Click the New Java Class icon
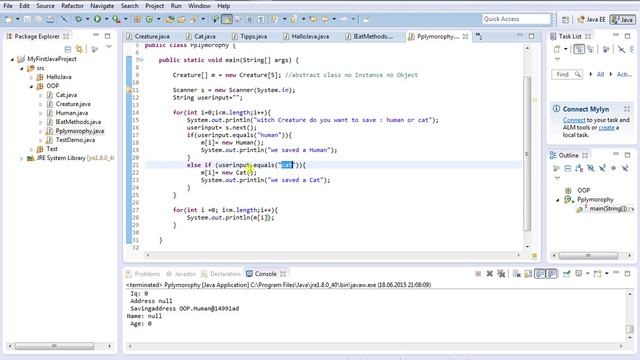 tap(150, 19)
